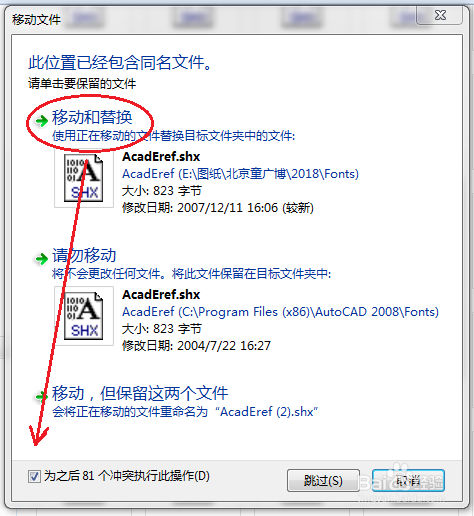Toggle 为之后 81 个冲突执行此操作 checkbox
Screen dimensions: 474x516
point(34,476)
